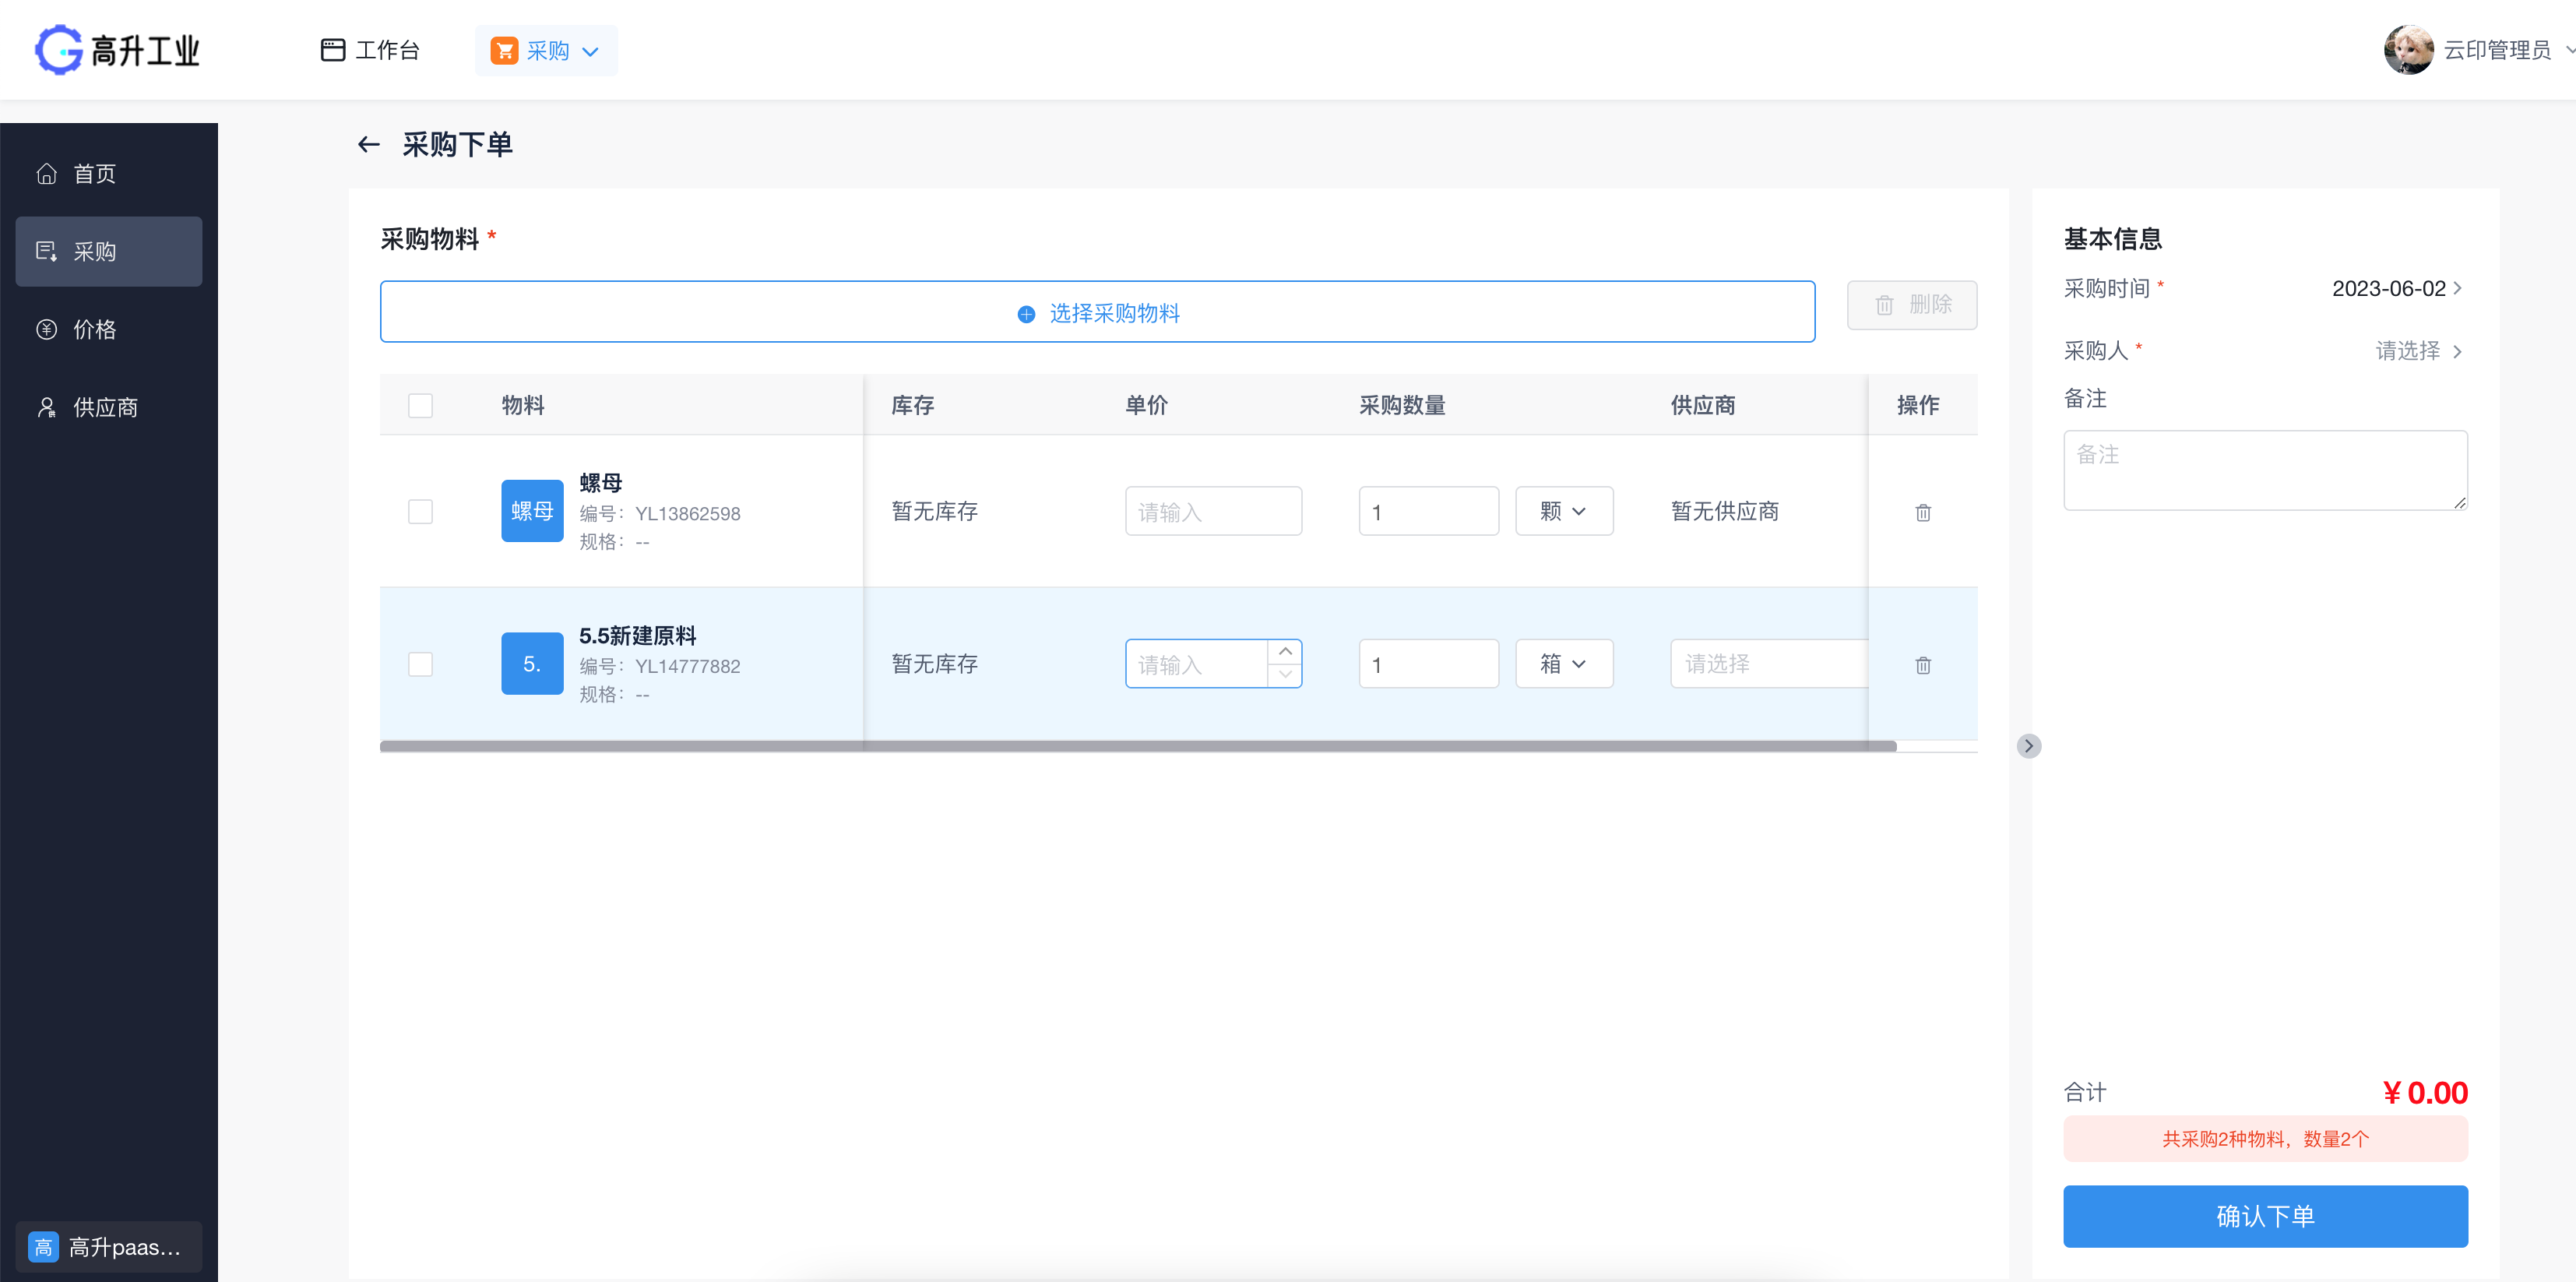Click the horizontal table scrollbar
Screen dimensions: 2576x1282
click(x=1138, y=746)
